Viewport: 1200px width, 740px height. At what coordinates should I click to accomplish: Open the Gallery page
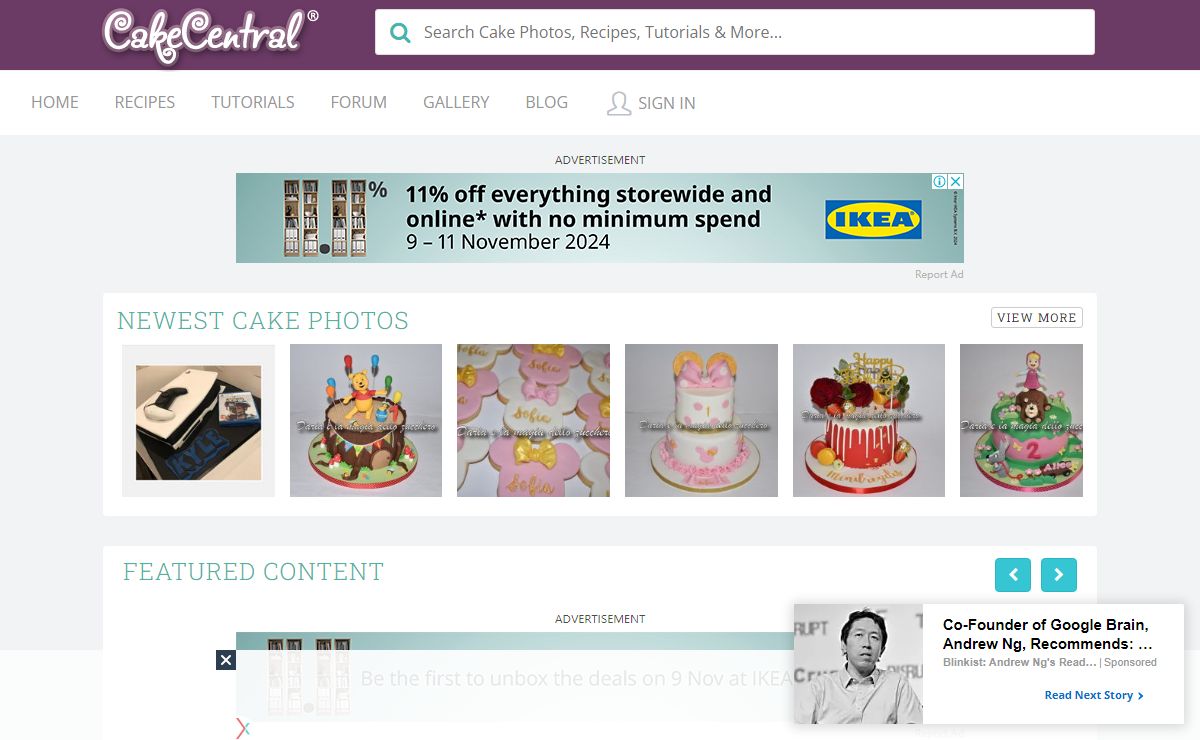456,102
